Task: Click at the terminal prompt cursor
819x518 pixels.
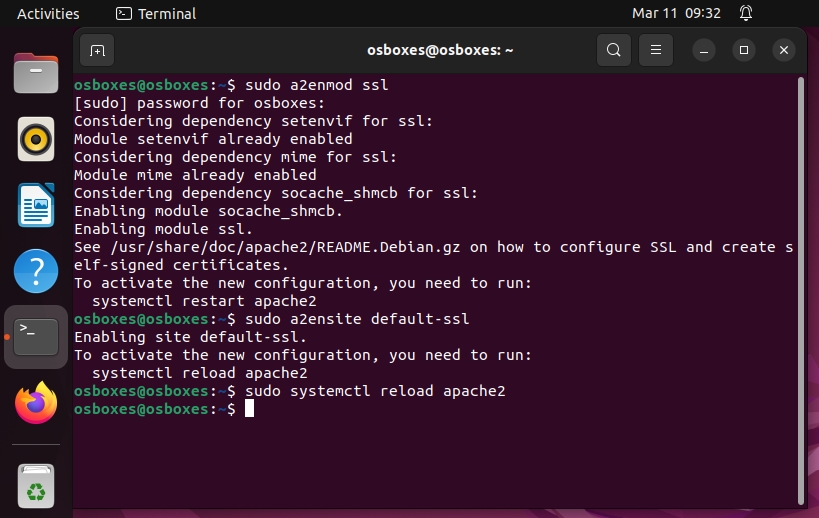Action: tap(249, 409)
